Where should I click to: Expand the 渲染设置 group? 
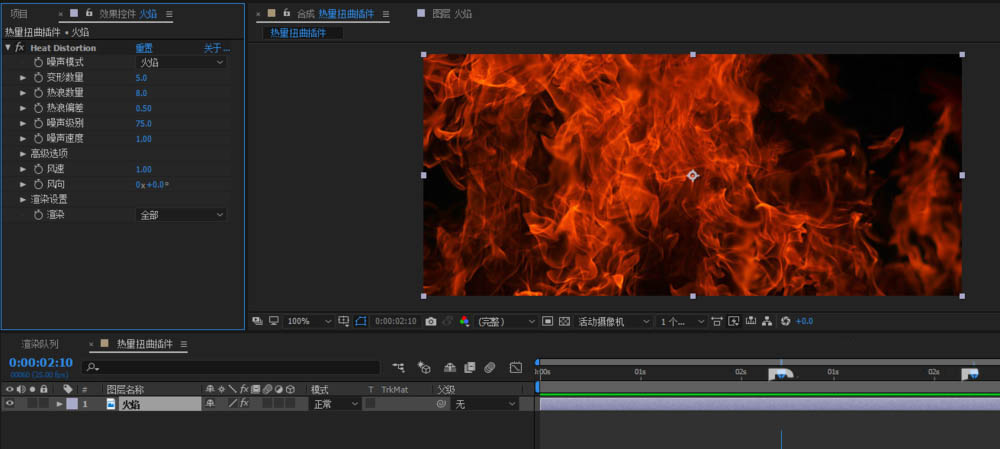click(x=23, y=200)
